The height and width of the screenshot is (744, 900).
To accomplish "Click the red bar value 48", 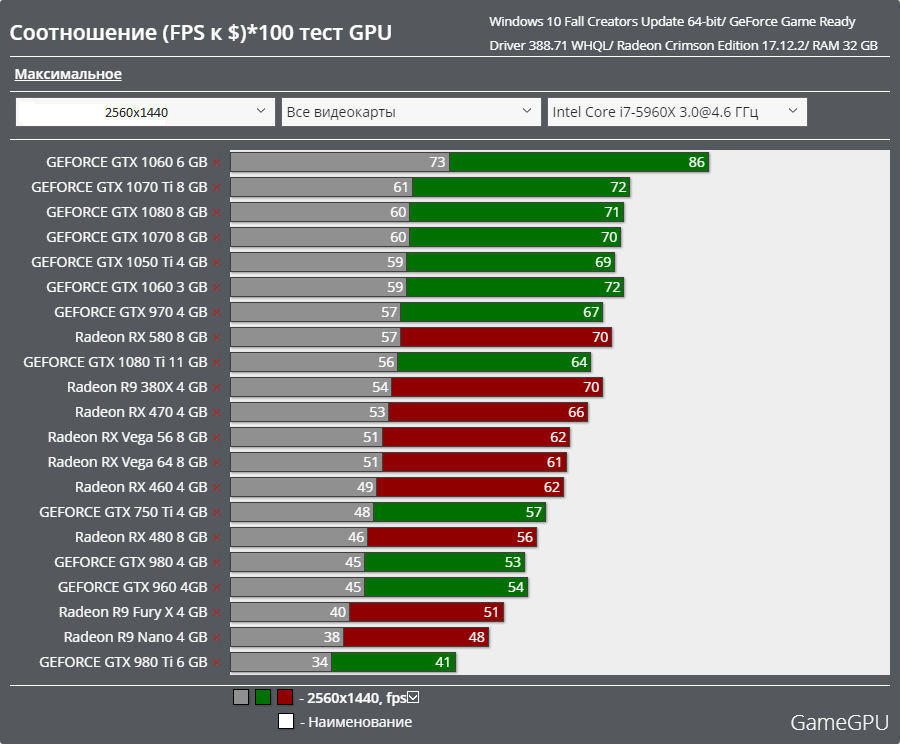I will tap(476, 637).
